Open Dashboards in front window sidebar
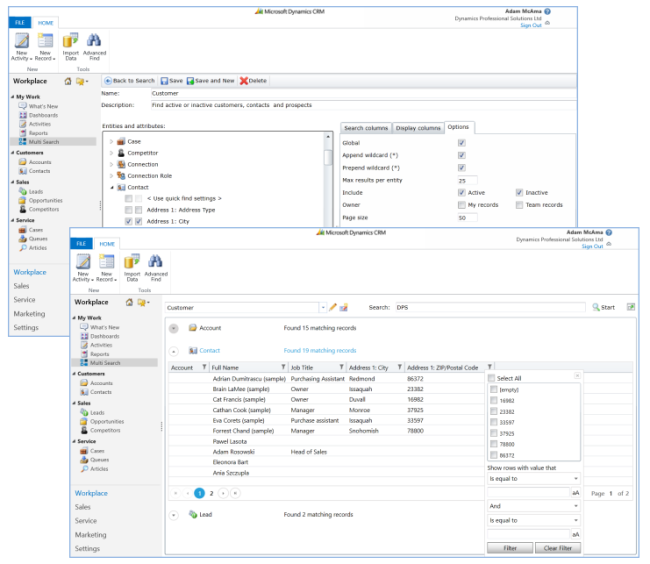 click(x=104, y=336)
